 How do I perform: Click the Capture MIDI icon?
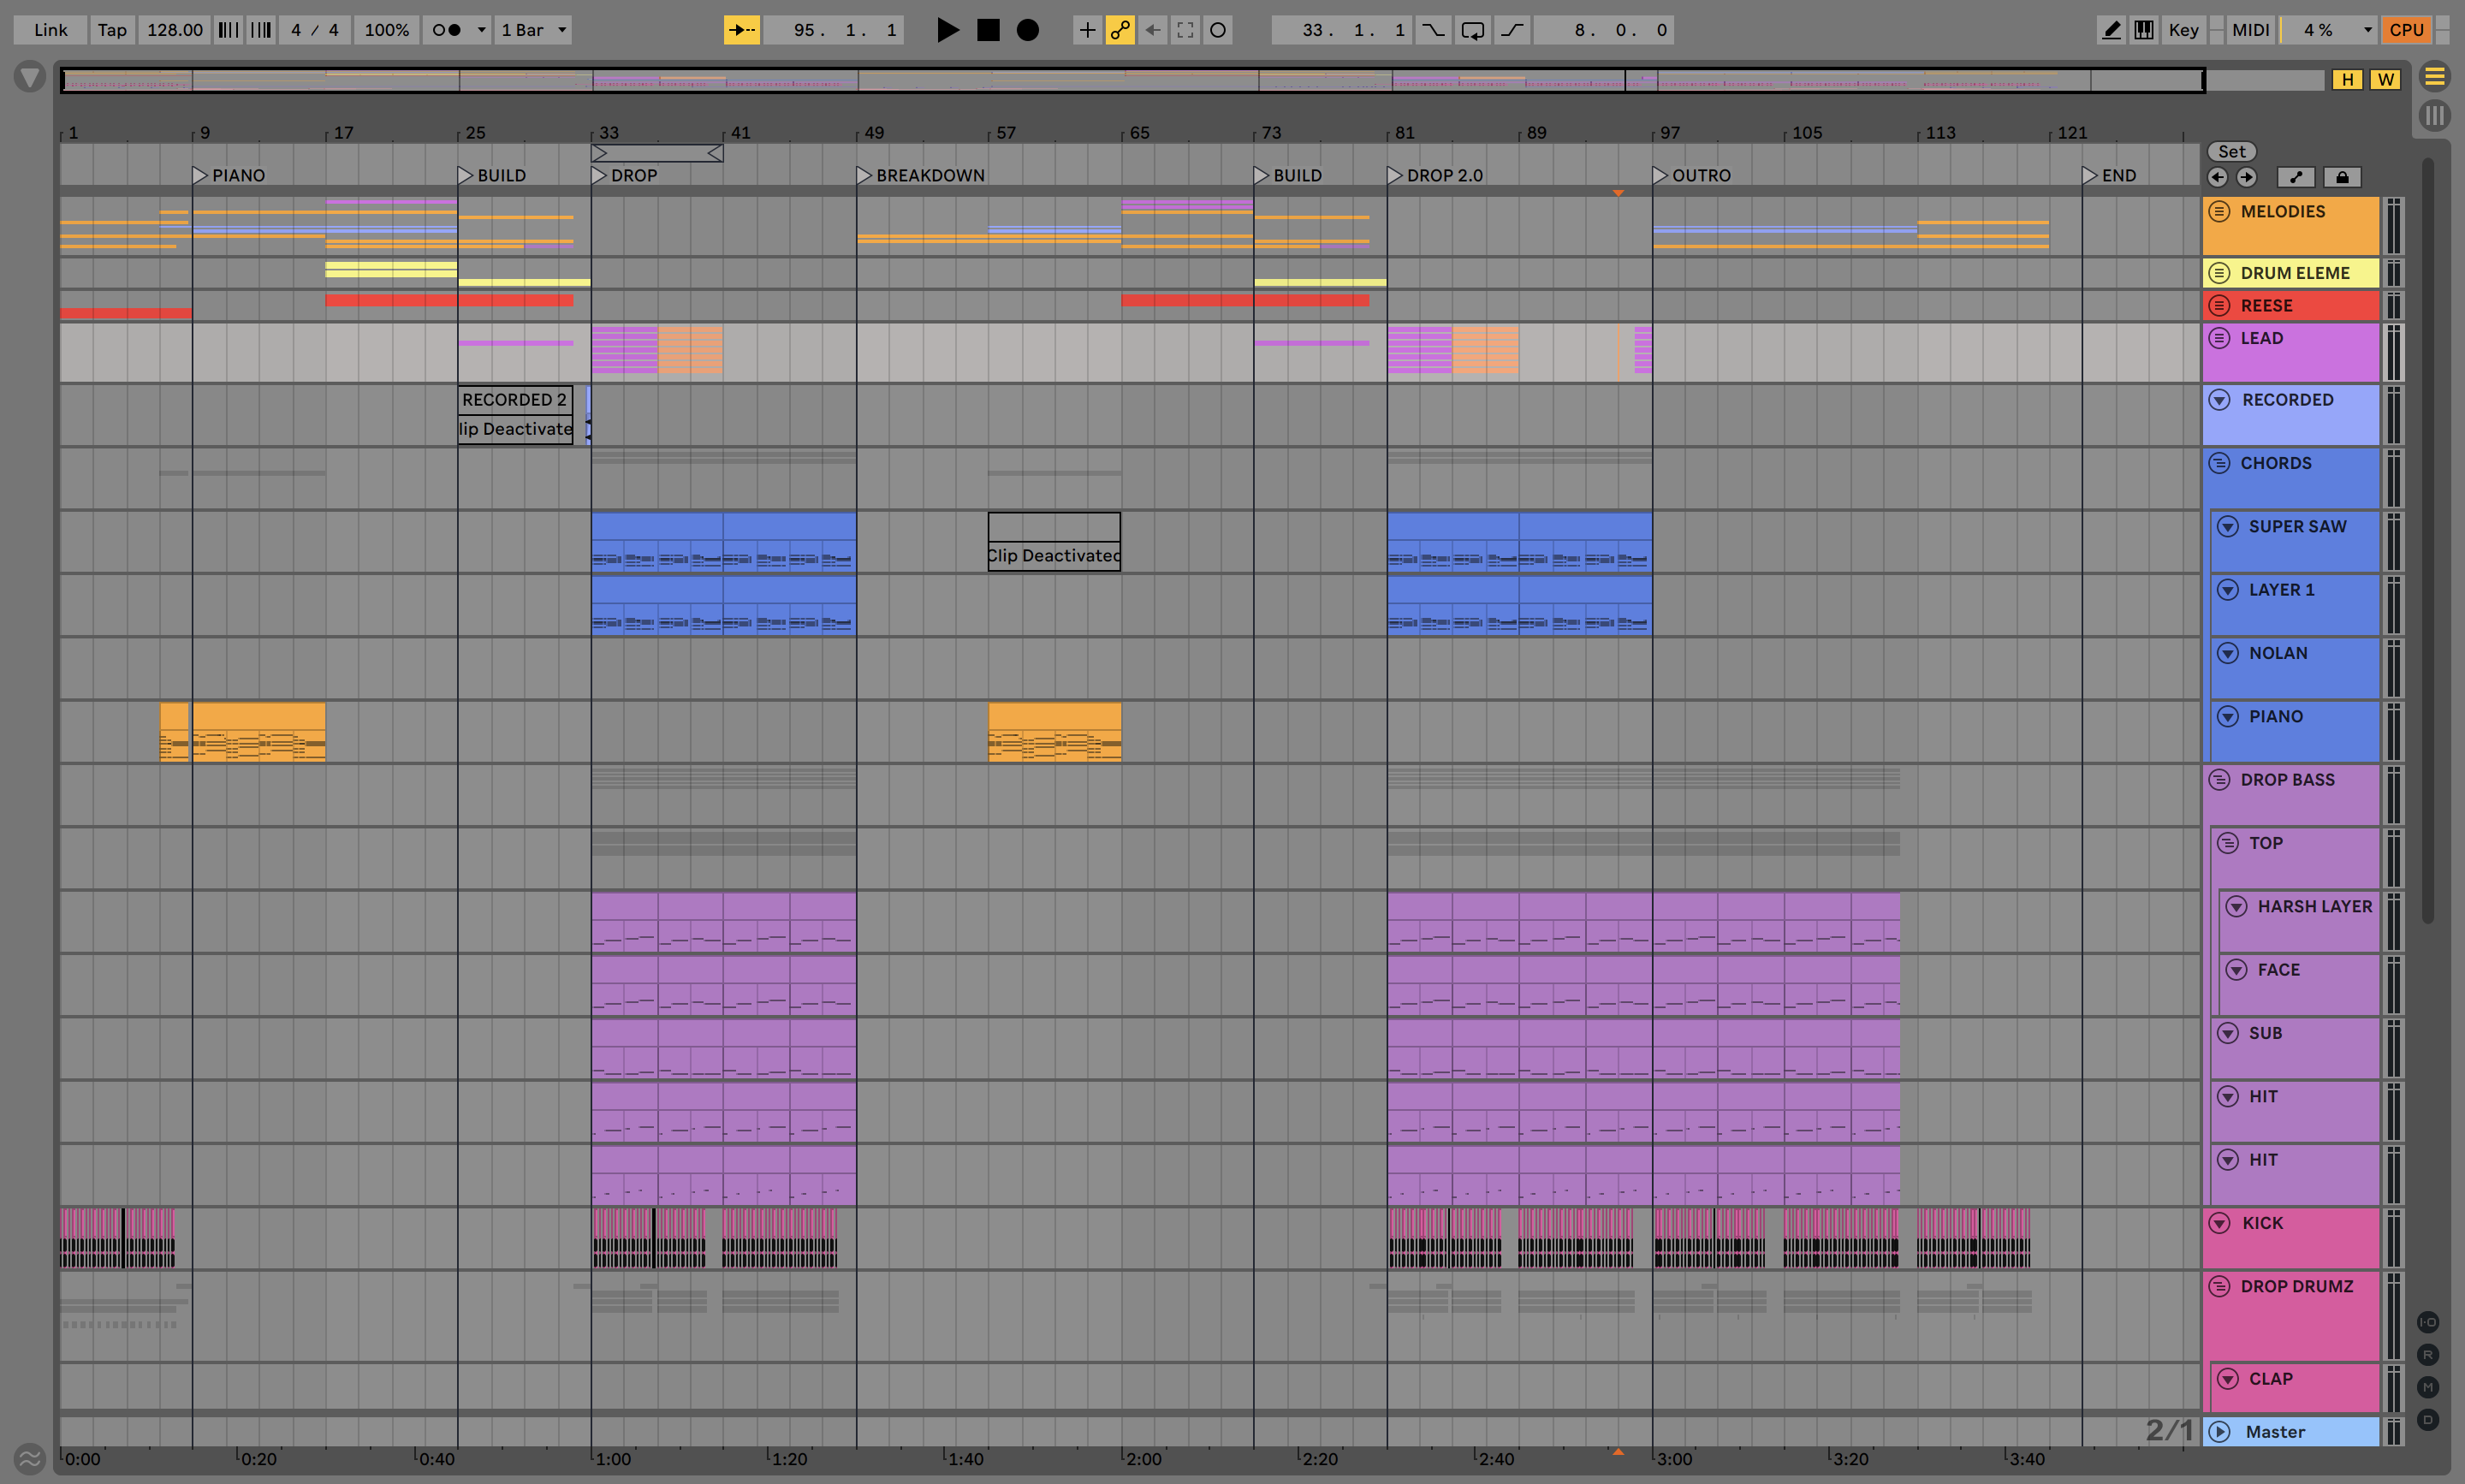[1185, 30]
